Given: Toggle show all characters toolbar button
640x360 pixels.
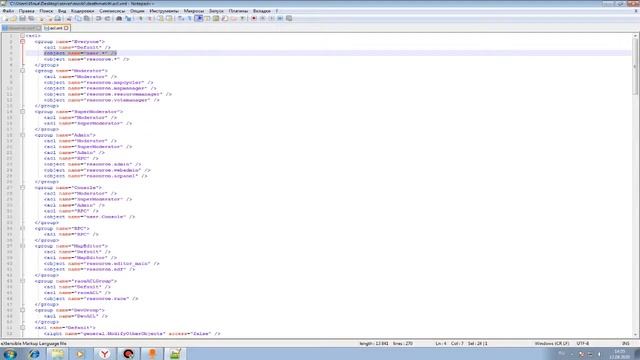Looking at the screenshot, I should pos(190,18).
